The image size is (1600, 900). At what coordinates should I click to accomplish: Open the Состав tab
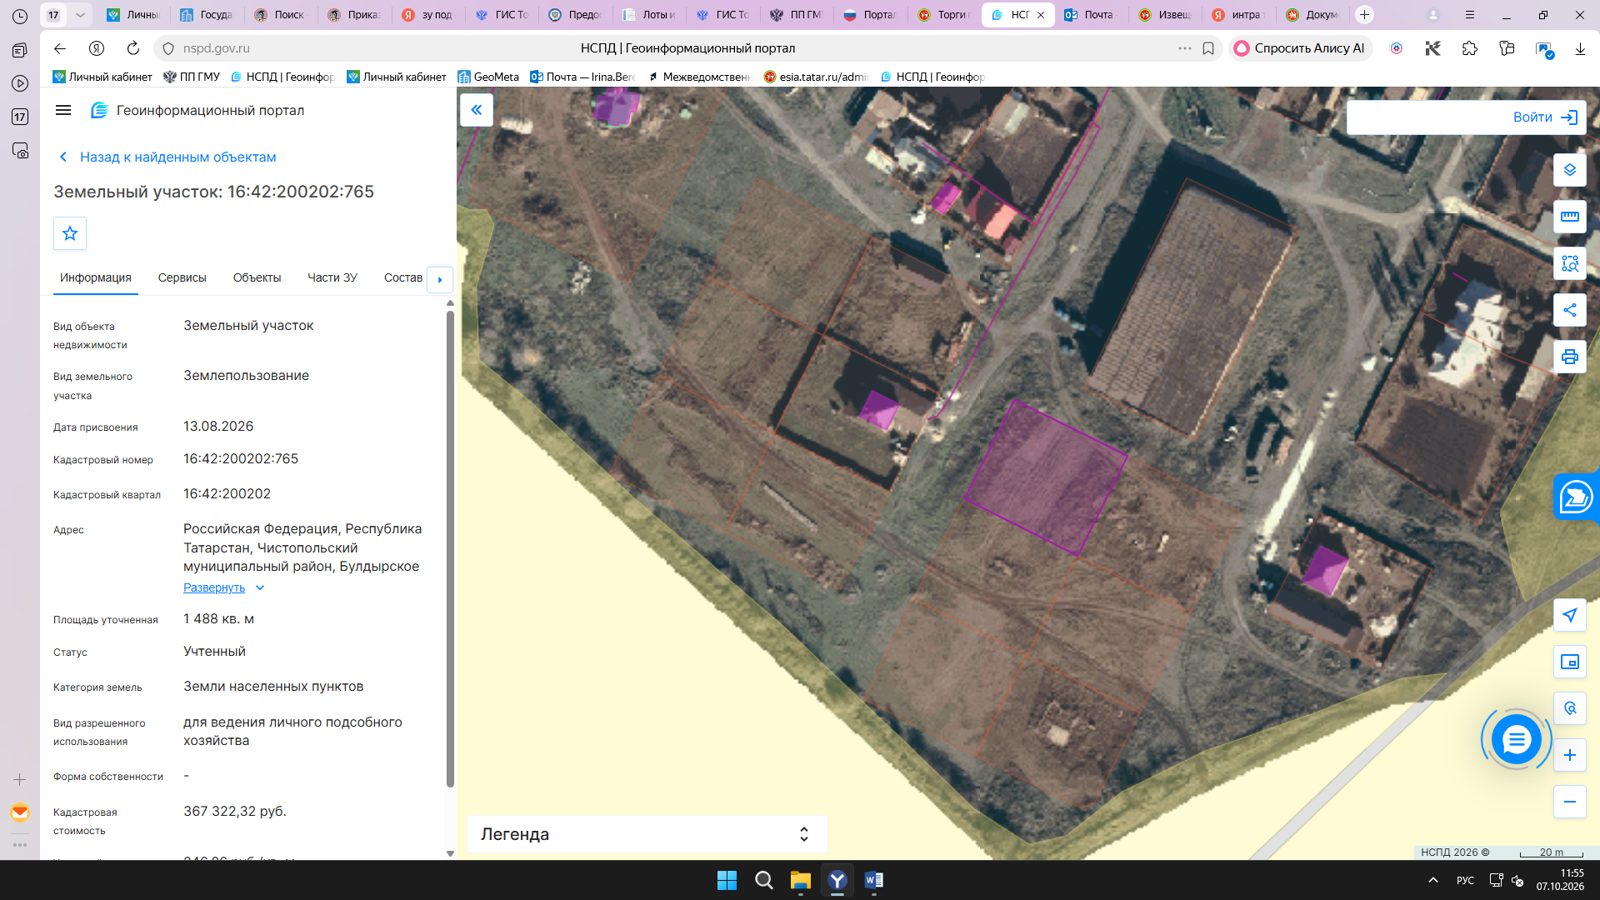click(x=403, y=278)
